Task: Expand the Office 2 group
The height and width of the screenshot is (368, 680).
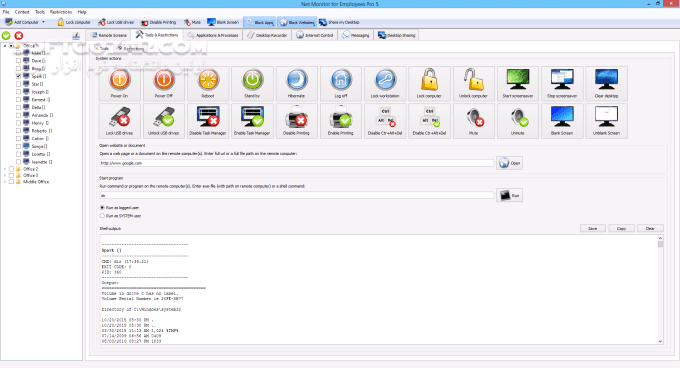Action: 5,169
